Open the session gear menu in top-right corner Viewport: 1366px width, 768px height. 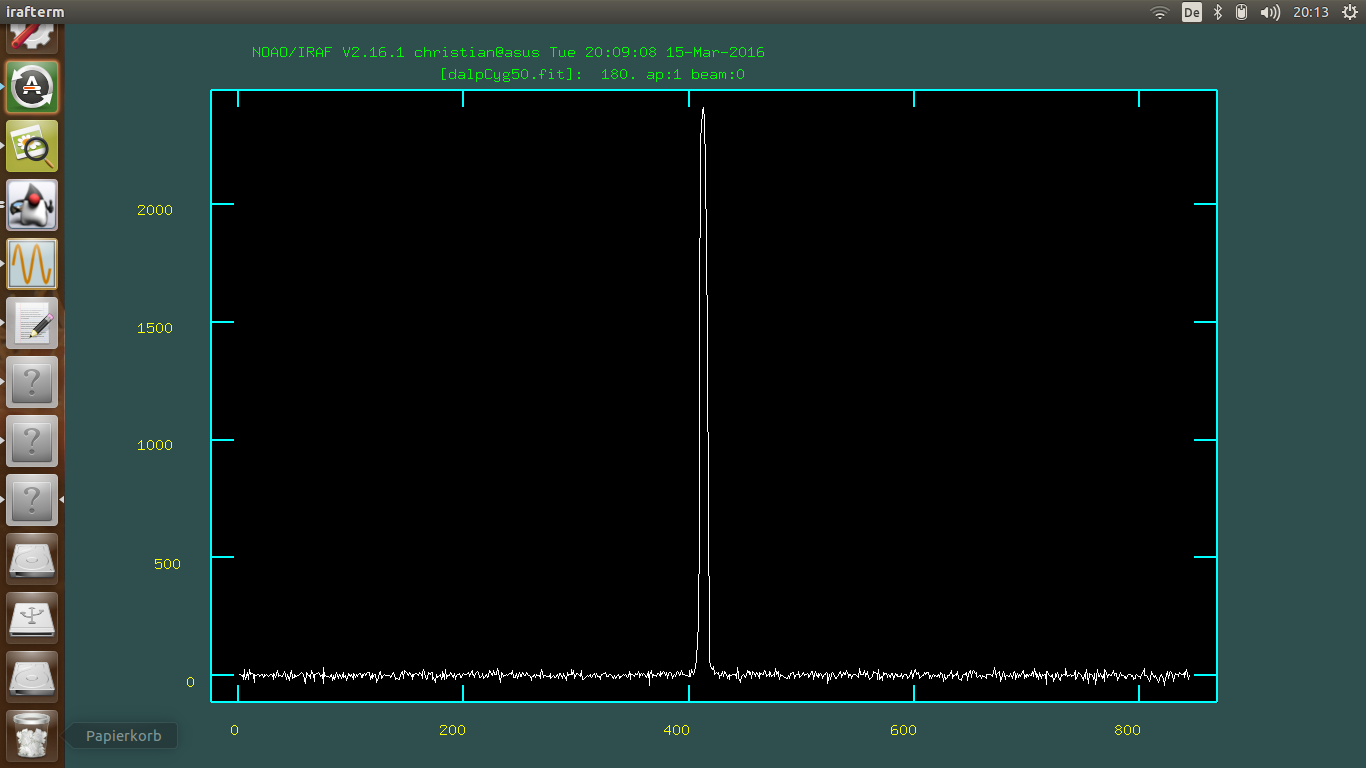coord(1347,12)
